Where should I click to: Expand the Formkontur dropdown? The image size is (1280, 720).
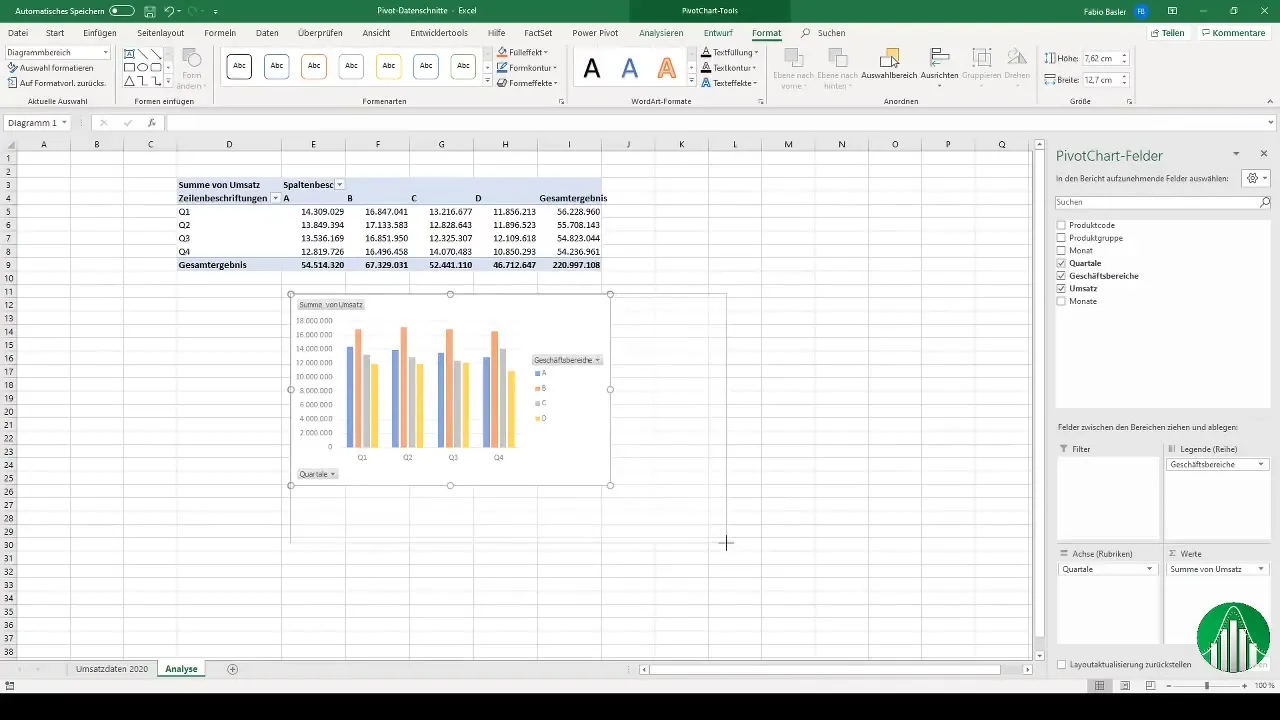point(554,68)
